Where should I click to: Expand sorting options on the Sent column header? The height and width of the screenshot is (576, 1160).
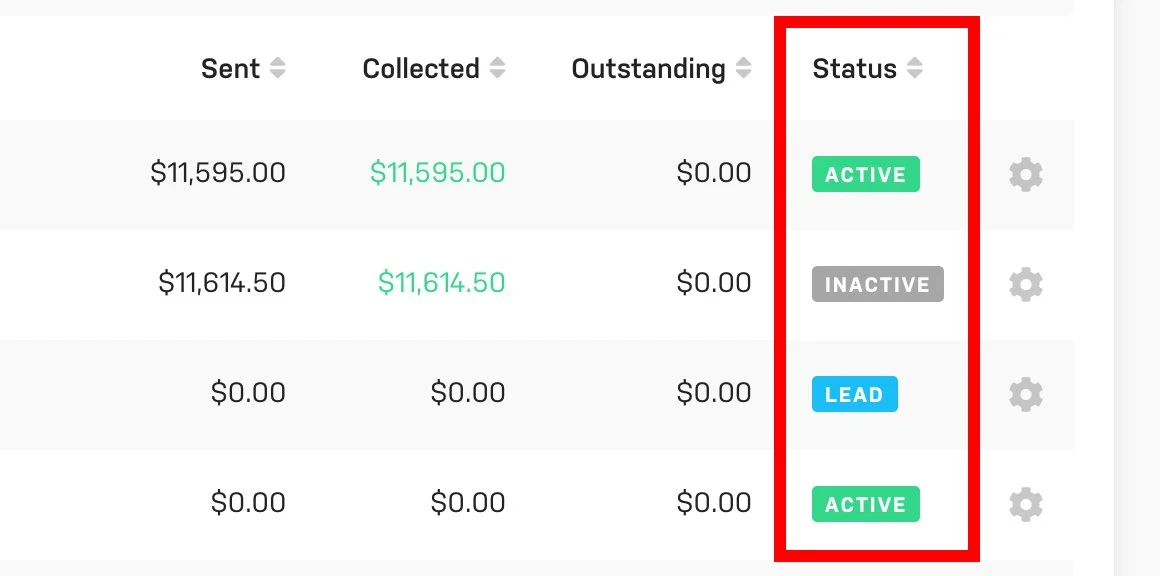(279, 68)
